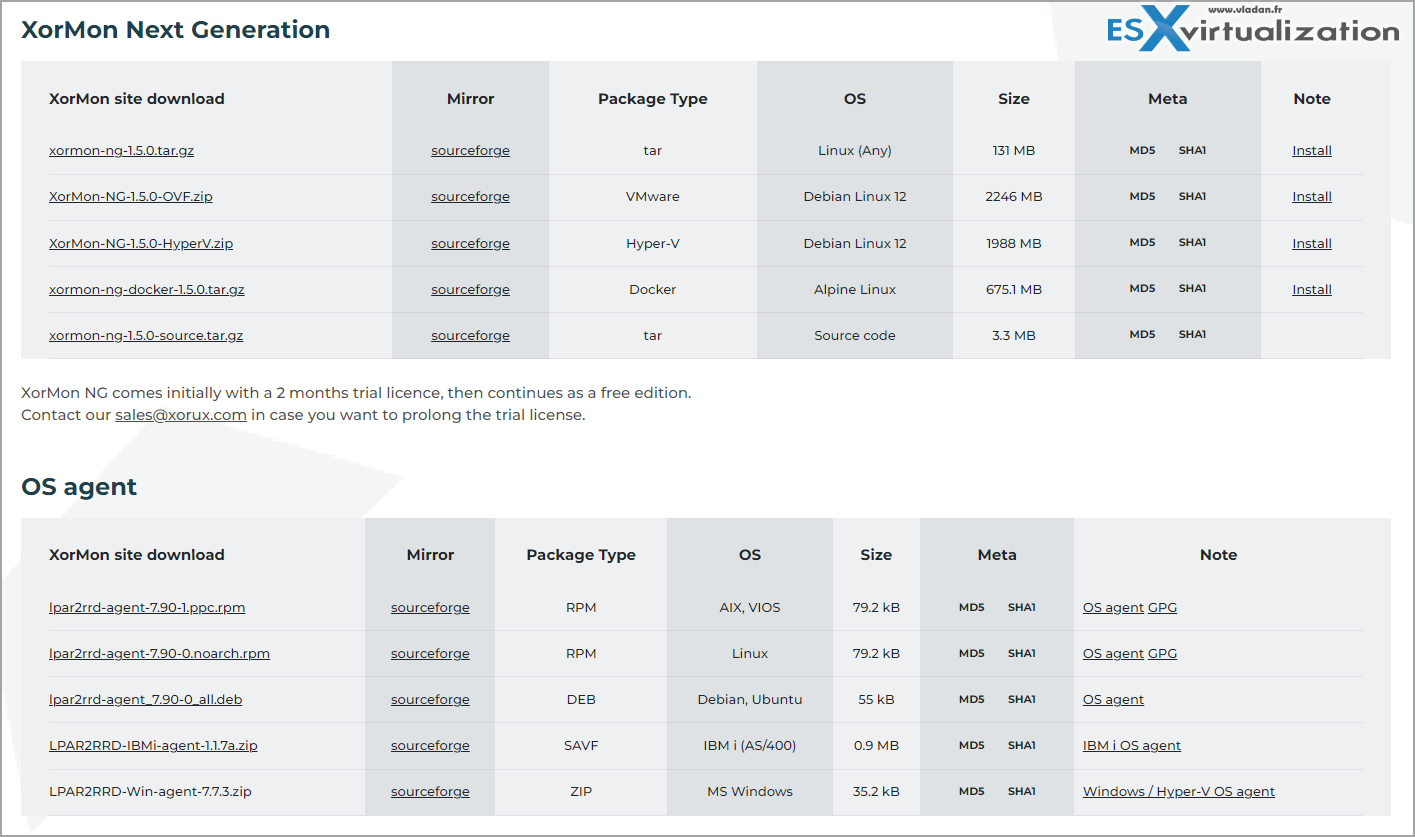
Task: Open the LPAR2RRD-IBMi-agent-1.1.7a.zip link
Action: pyautogui.click(x=153, y=746)
